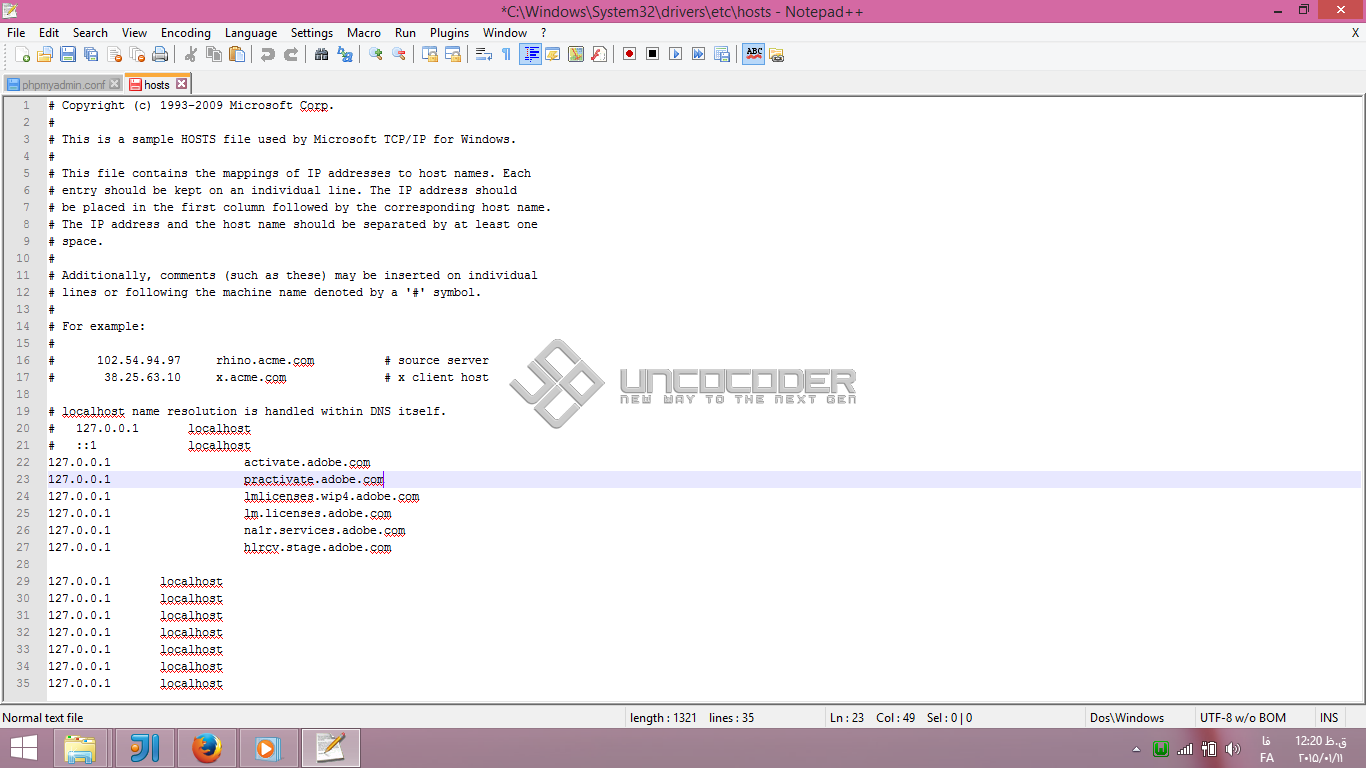The width and height of the screenshot is (1366, 768).
Task: Zoom in using the magnifier plus icon
Action: 375,54
